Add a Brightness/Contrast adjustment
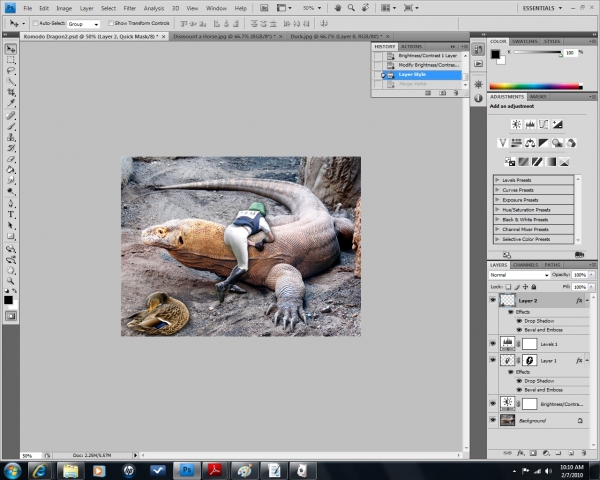Screen dimensions: 600x480 tap(516, 124)
